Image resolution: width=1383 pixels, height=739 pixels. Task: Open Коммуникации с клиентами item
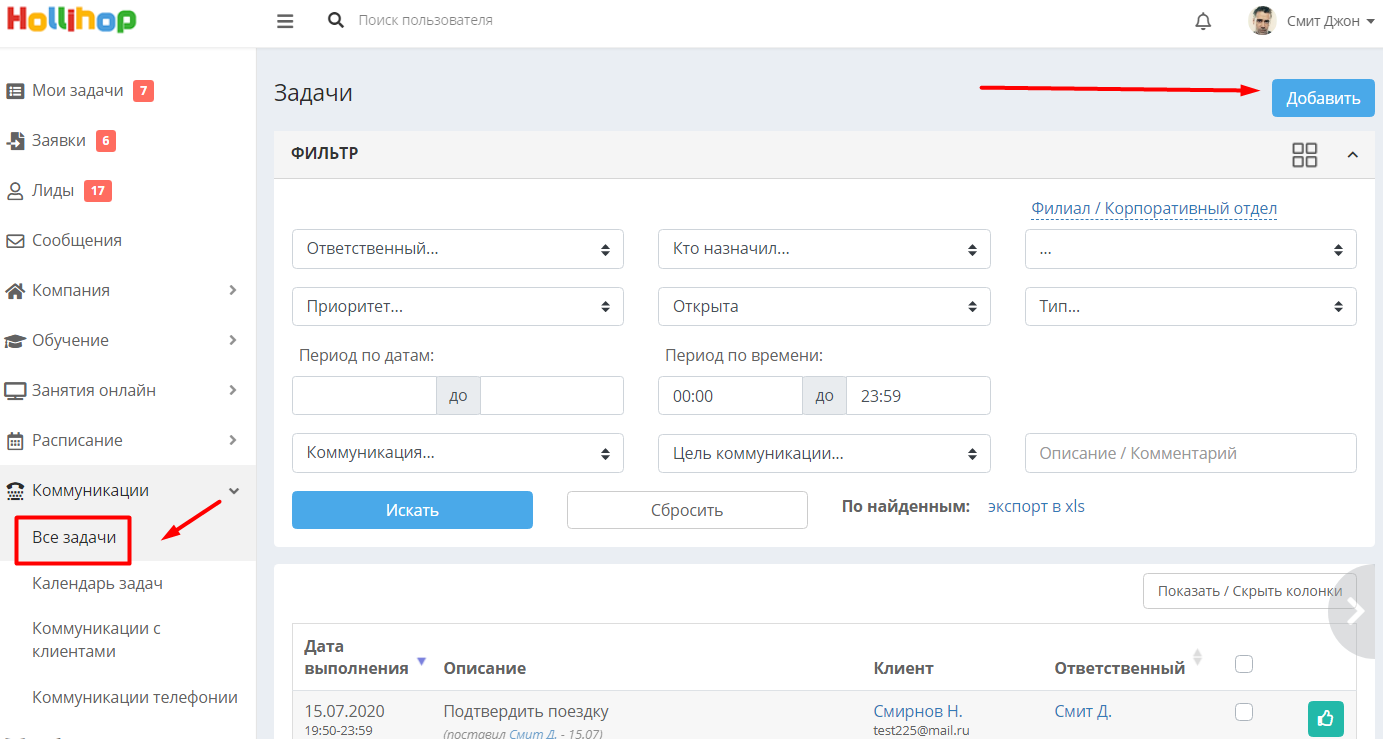[x=96, y=640]
